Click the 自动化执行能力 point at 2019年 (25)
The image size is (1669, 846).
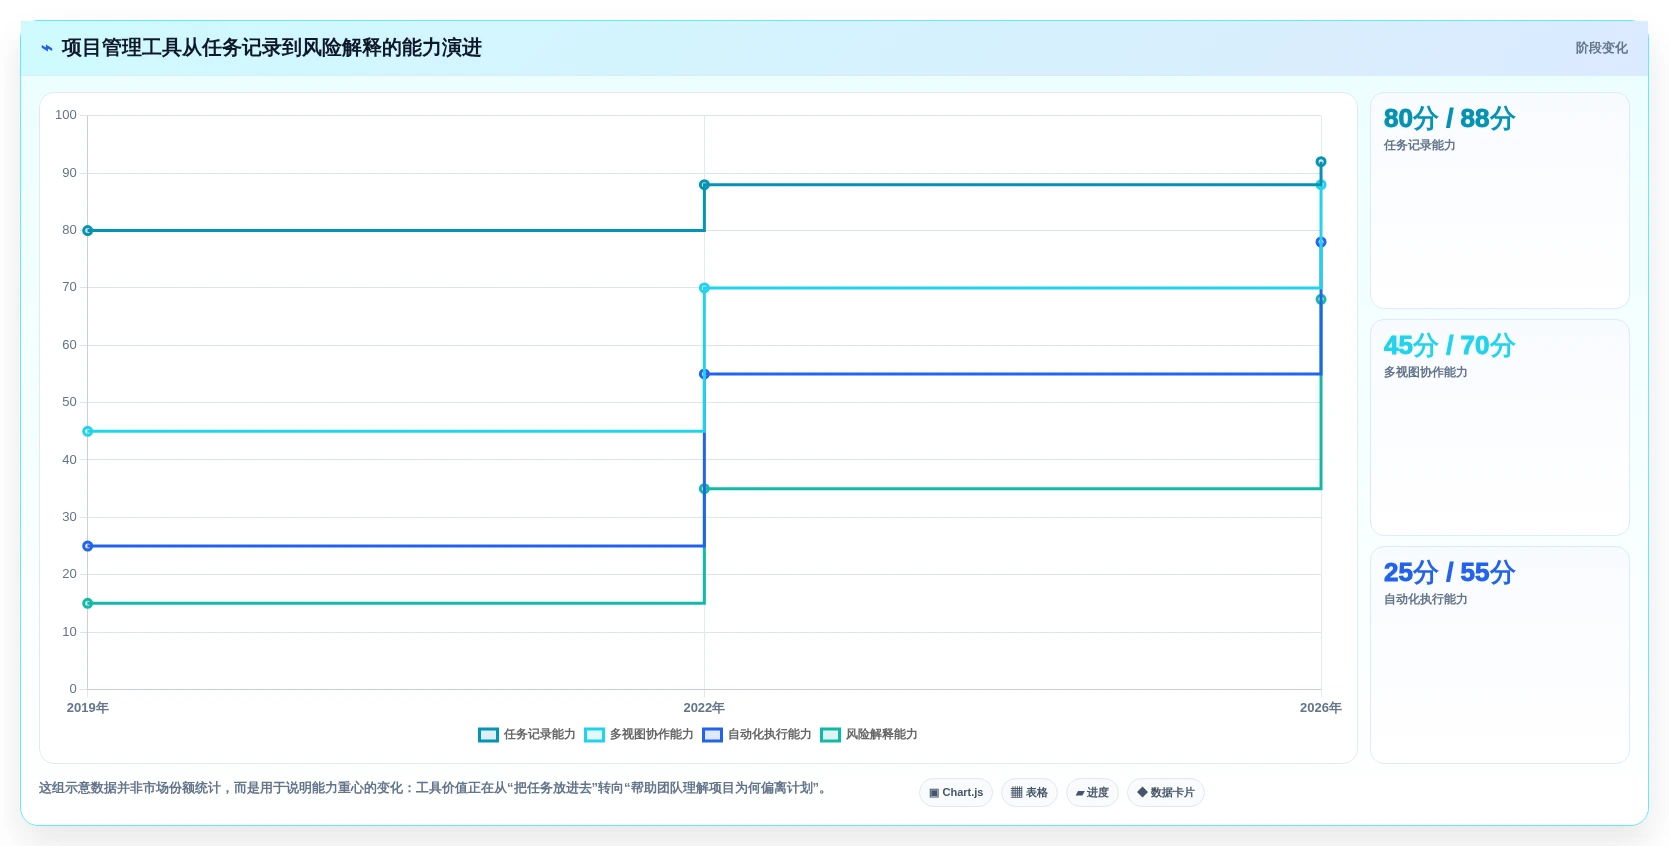pyautogui.click(x=88, y=546)
